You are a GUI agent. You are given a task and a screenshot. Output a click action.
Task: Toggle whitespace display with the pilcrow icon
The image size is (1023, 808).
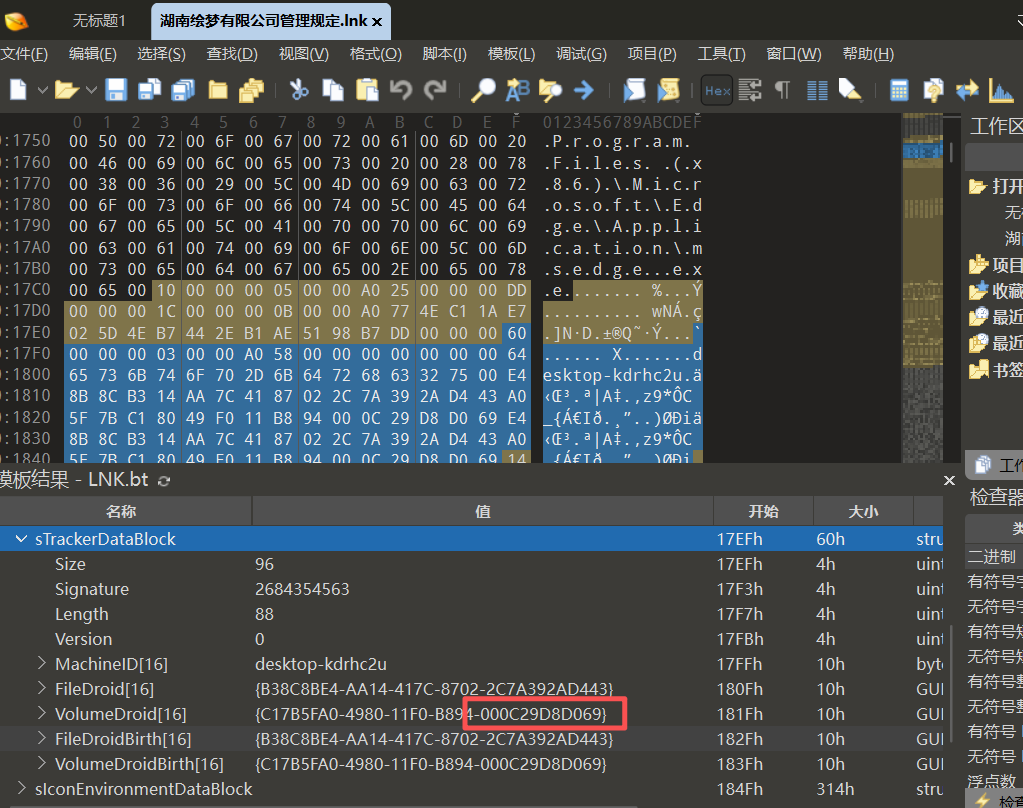(x=782, y=89)
